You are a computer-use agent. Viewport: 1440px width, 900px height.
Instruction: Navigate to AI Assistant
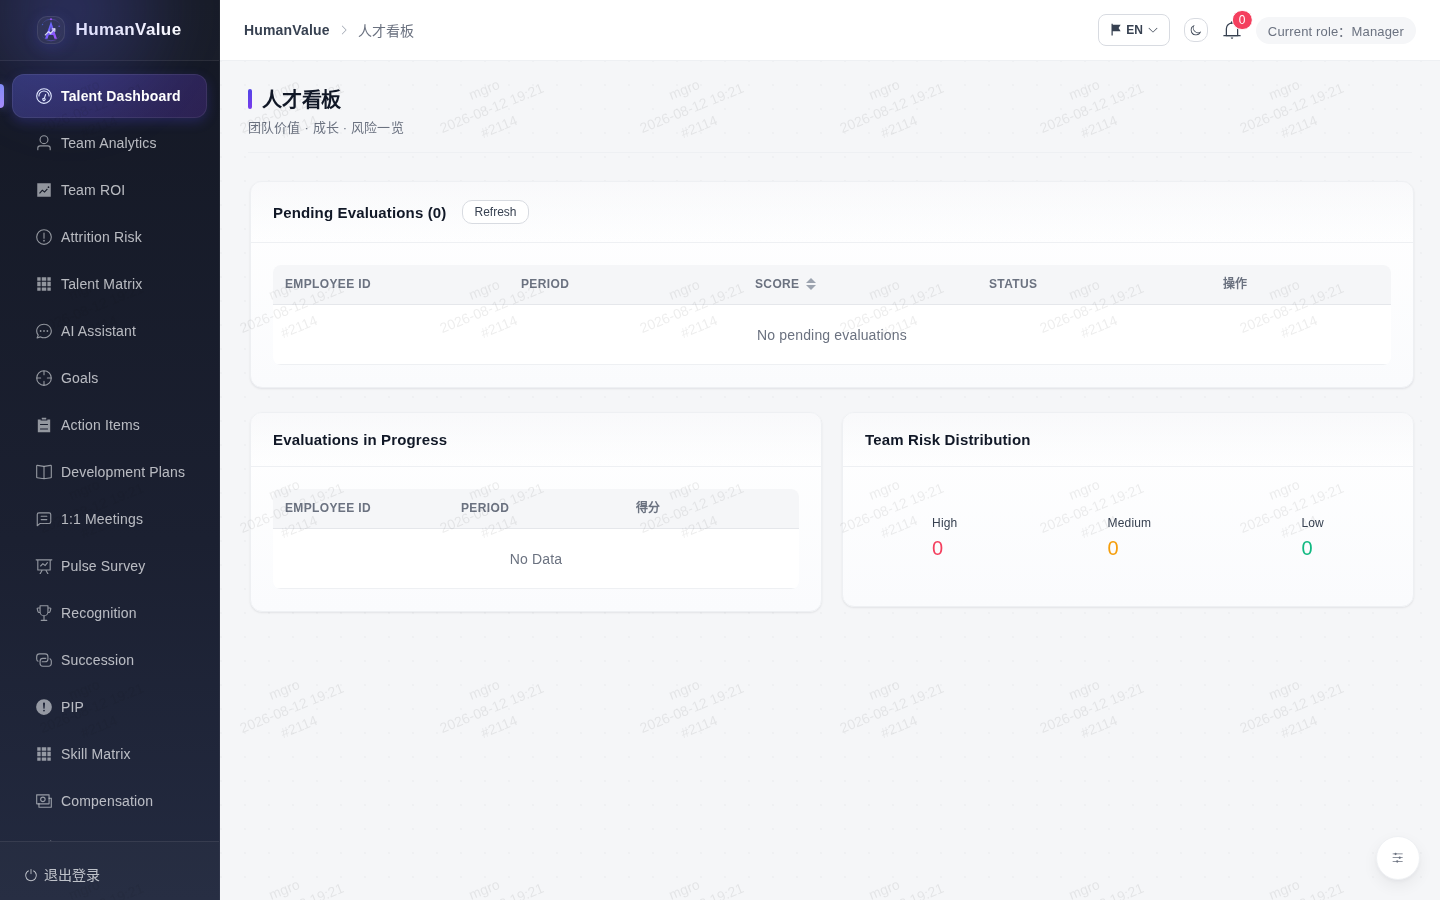click(x=110, y=331)
